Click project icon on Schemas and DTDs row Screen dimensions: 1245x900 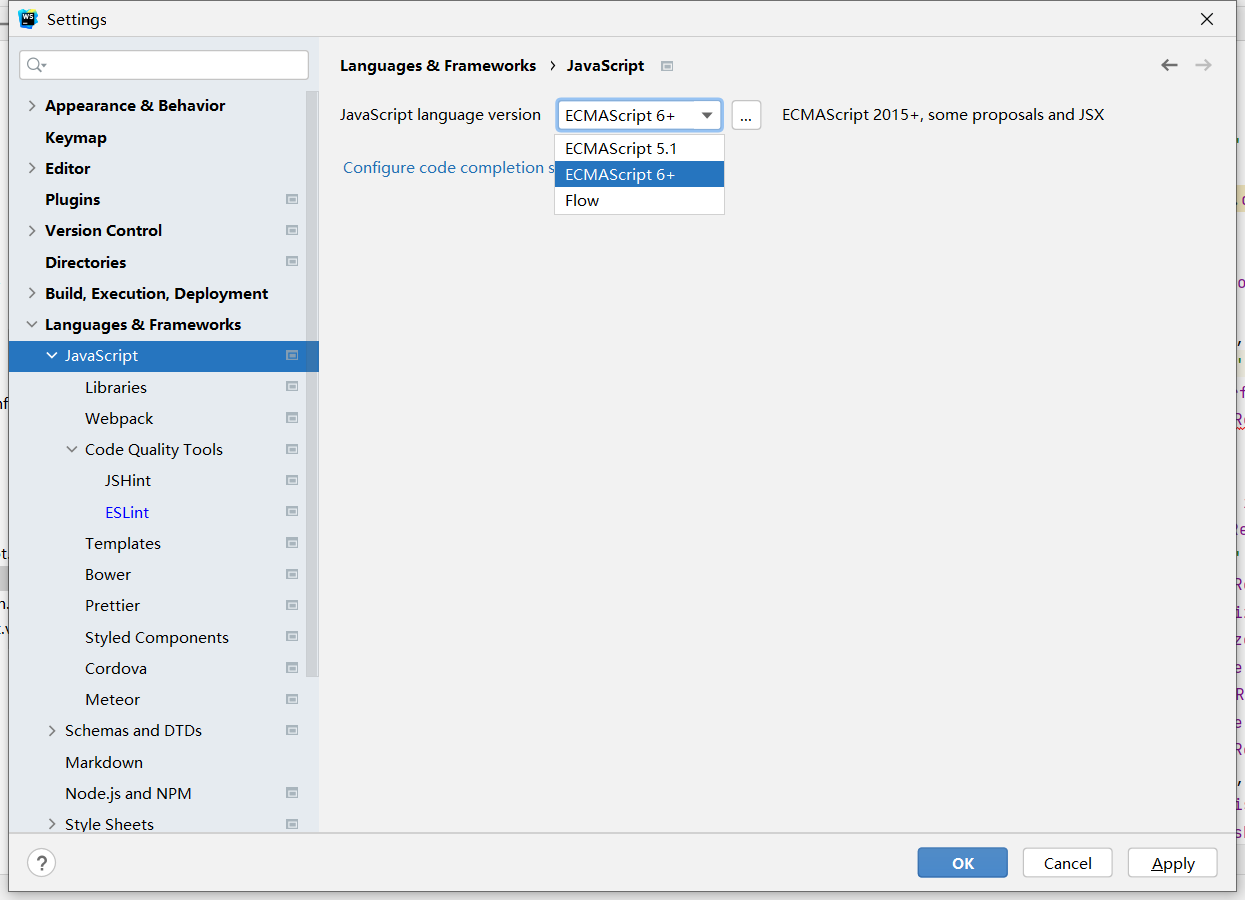292,730
